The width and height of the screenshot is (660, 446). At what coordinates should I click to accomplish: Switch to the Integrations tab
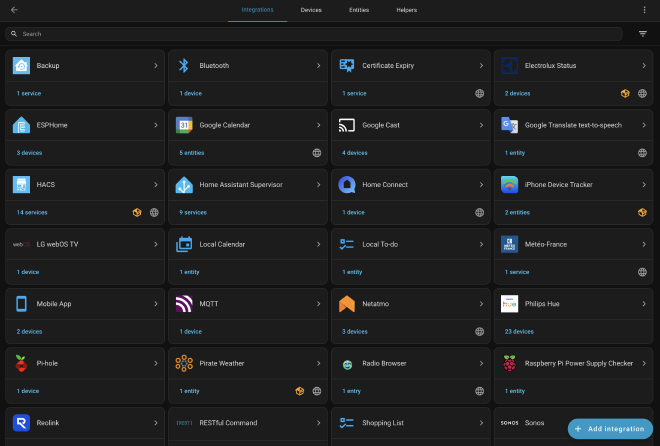(257, 10)
